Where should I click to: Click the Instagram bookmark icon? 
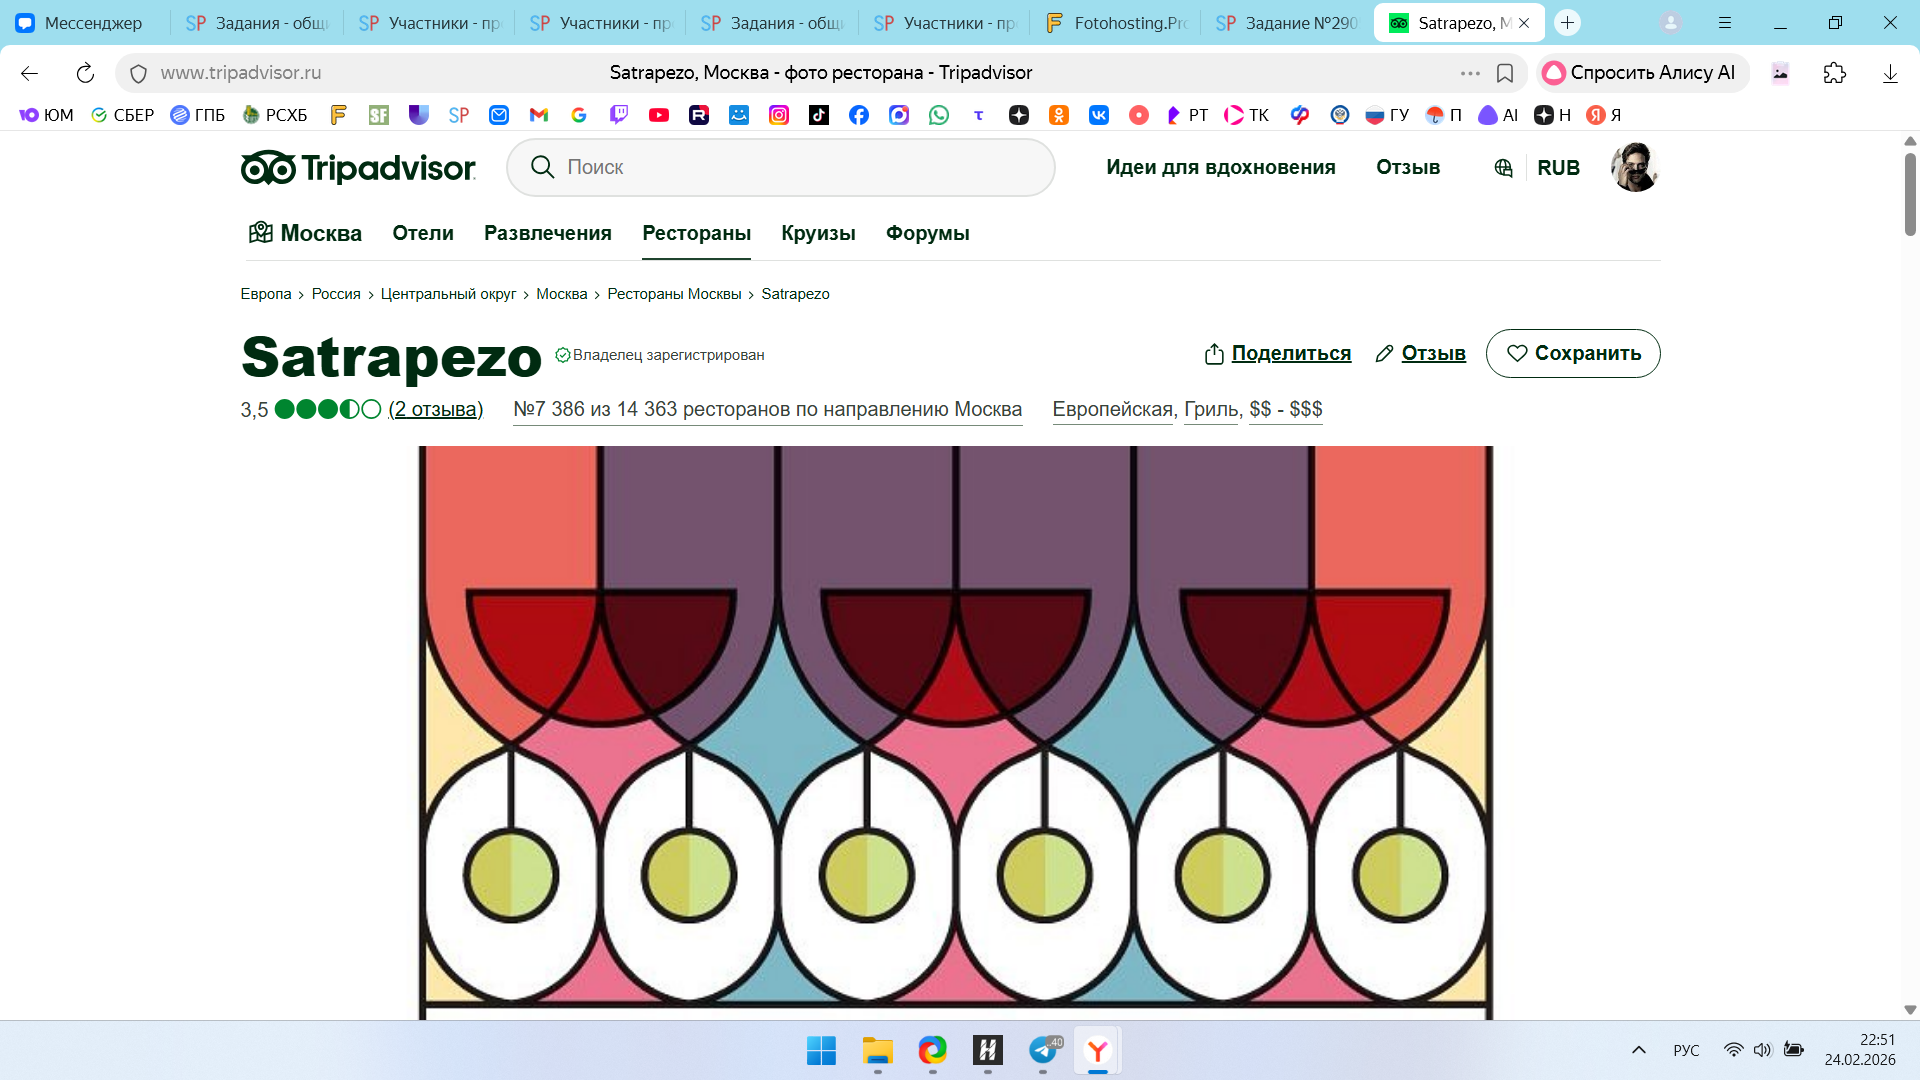pos(779,115)
